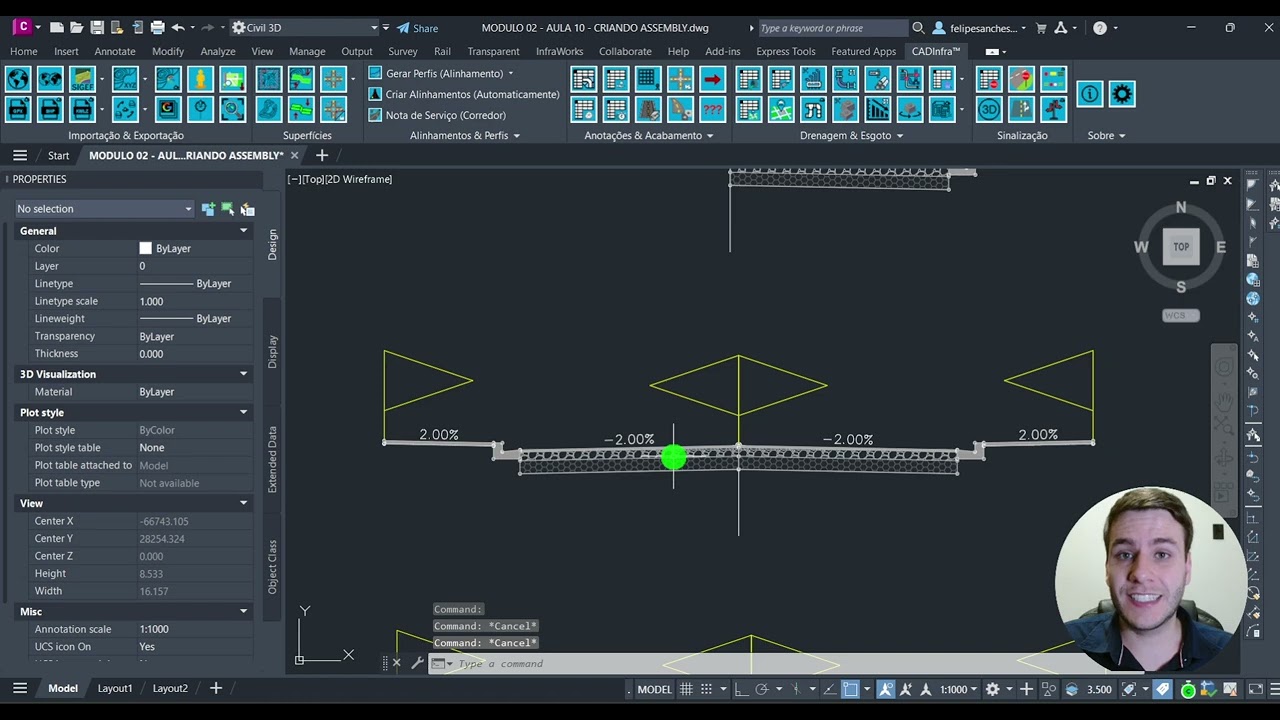
Task: Toggle object snap highlighted button
Action: (x=850, y=689)
